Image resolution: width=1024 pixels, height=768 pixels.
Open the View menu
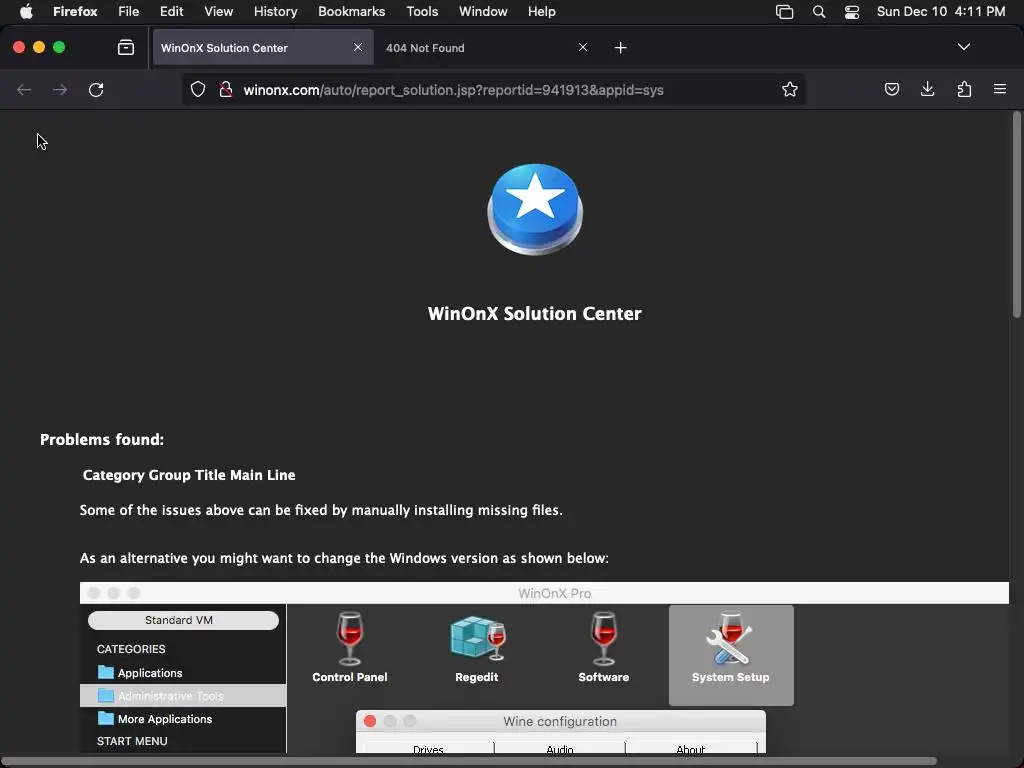coord(218,11)
